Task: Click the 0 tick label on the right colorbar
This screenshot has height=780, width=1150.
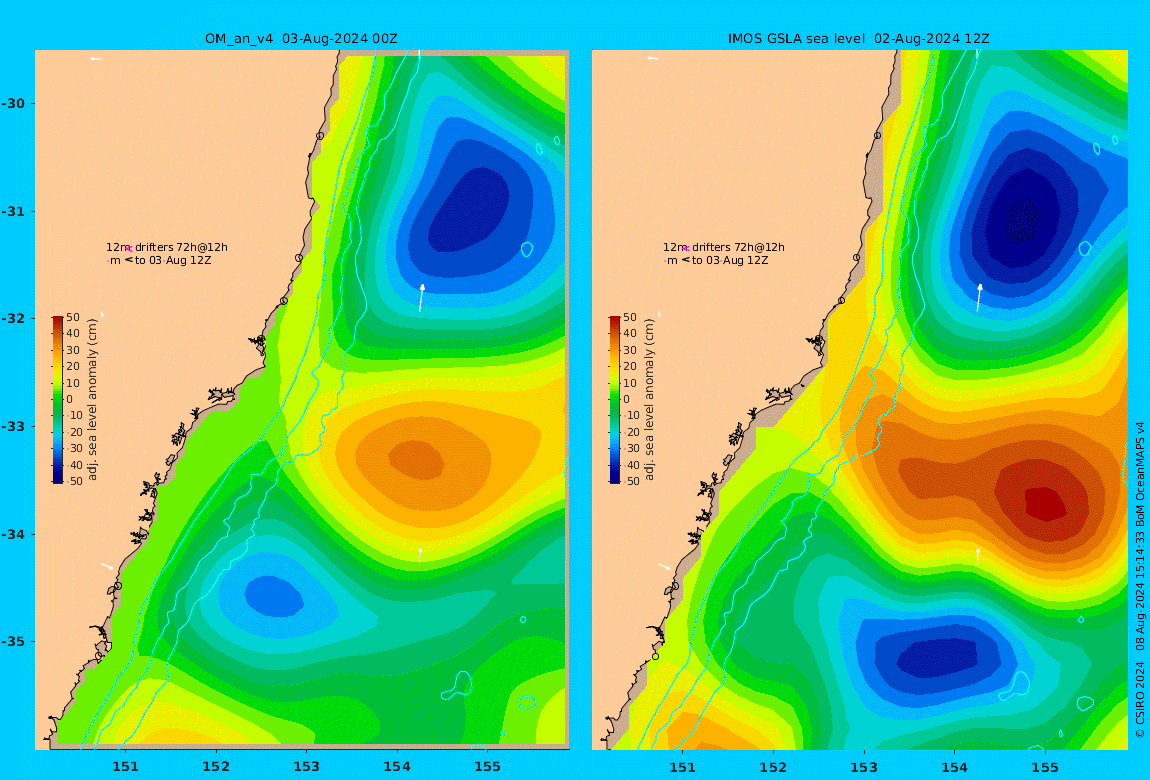Action: 626,400
